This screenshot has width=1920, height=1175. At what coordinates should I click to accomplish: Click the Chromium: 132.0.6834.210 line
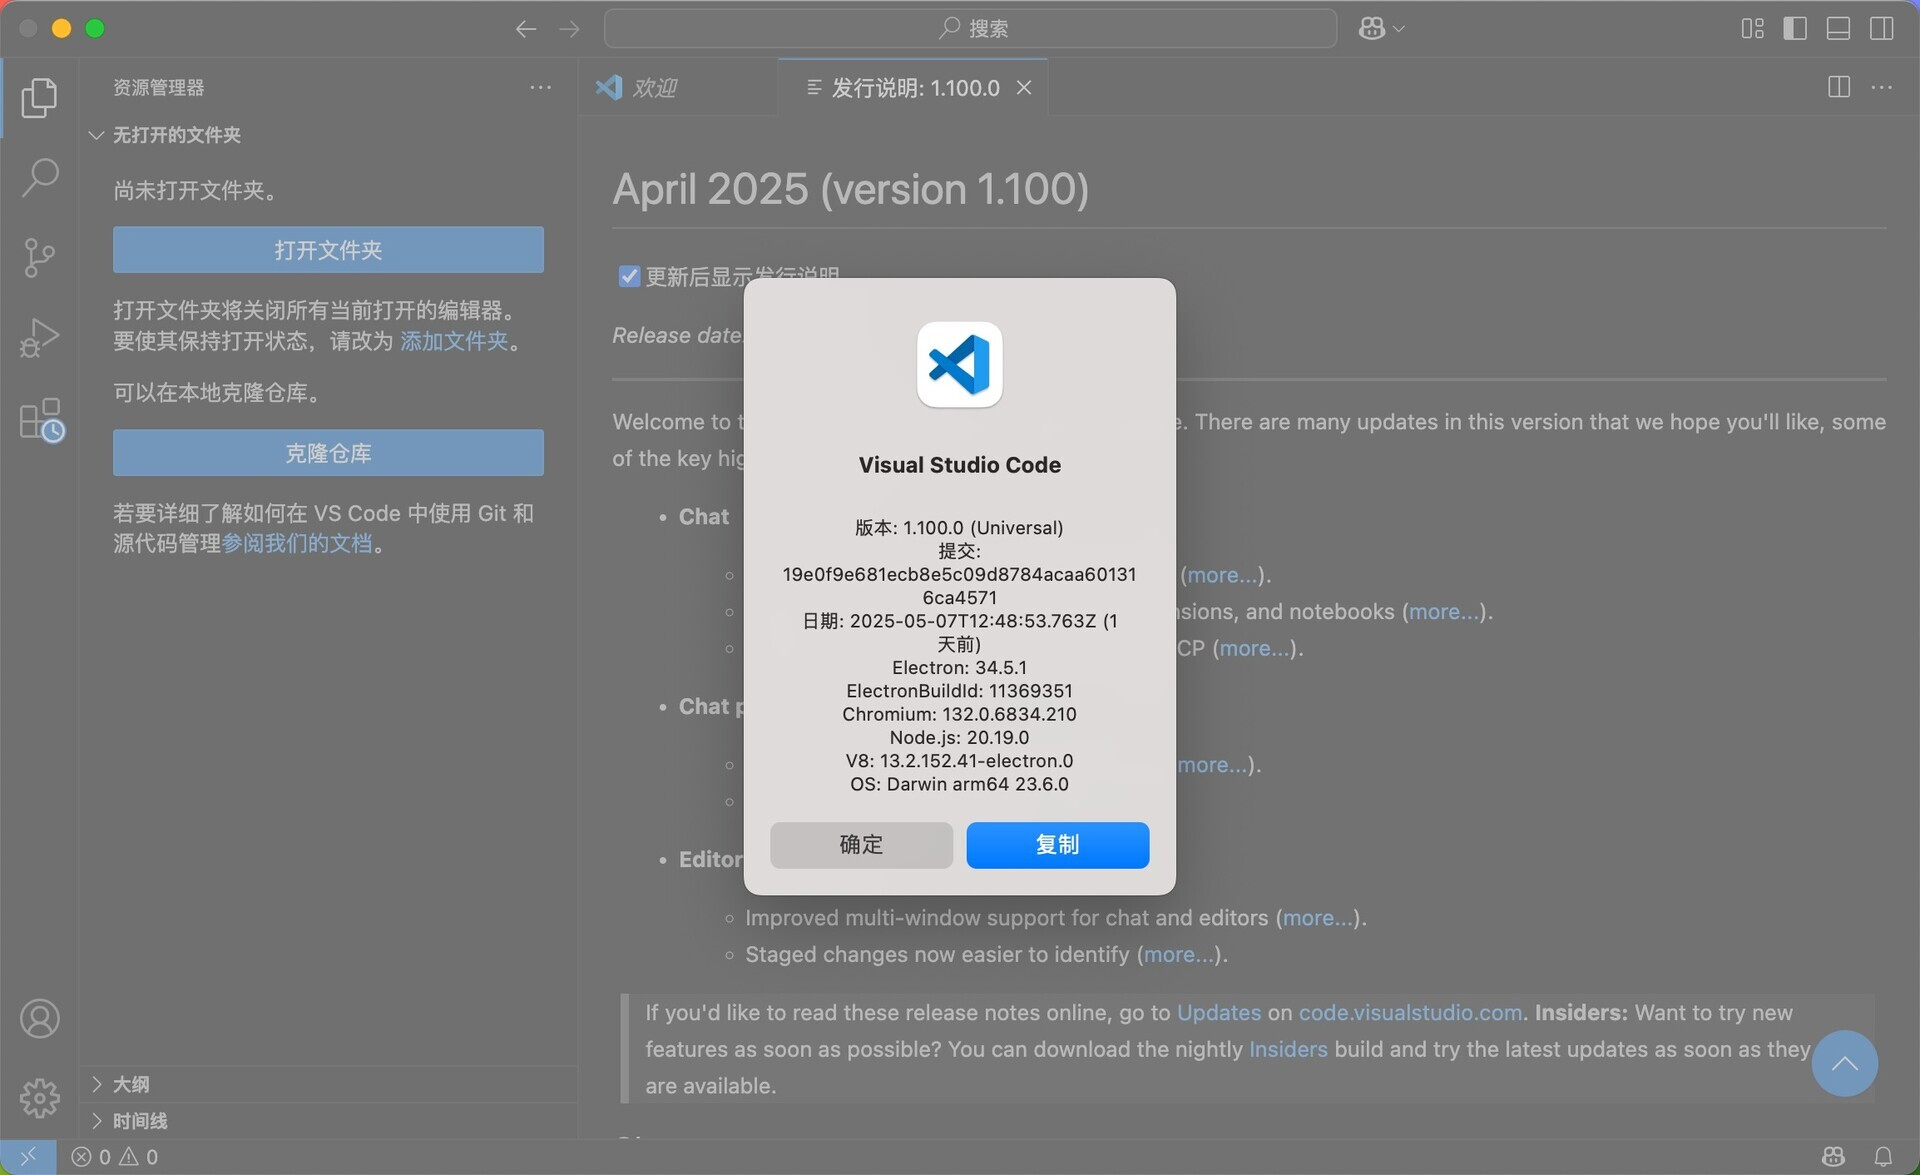tap(959, 714)
